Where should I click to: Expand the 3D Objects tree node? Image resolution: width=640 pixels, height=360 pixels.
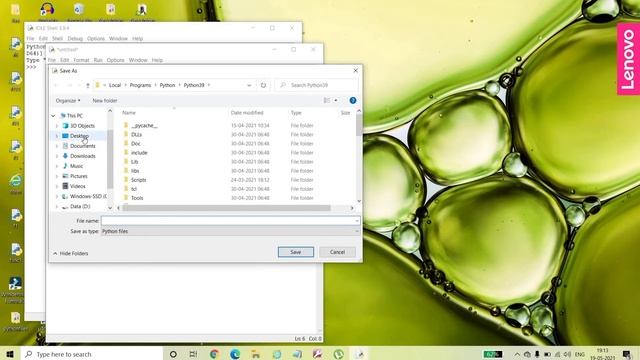57,126
